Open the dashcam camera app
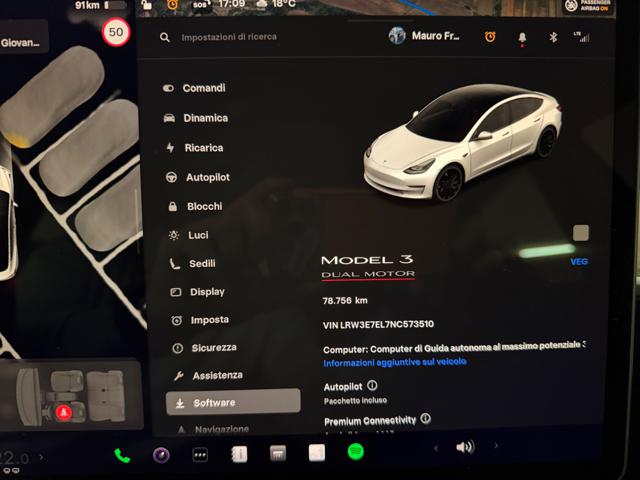 161,454
